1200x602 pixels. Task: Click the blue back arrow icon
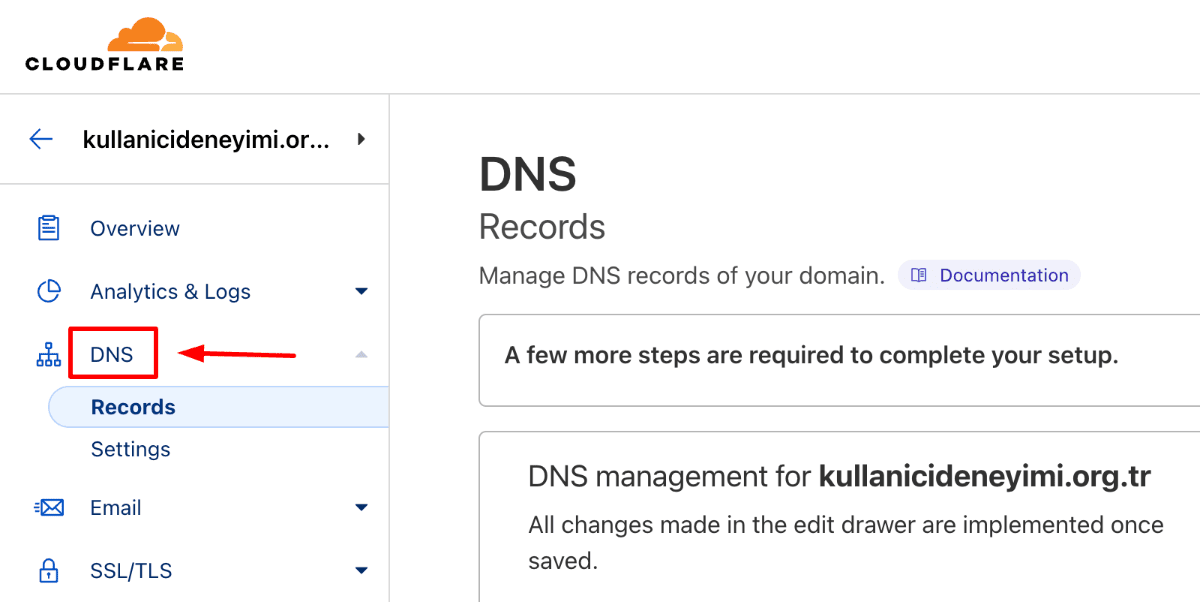[41, 139]
